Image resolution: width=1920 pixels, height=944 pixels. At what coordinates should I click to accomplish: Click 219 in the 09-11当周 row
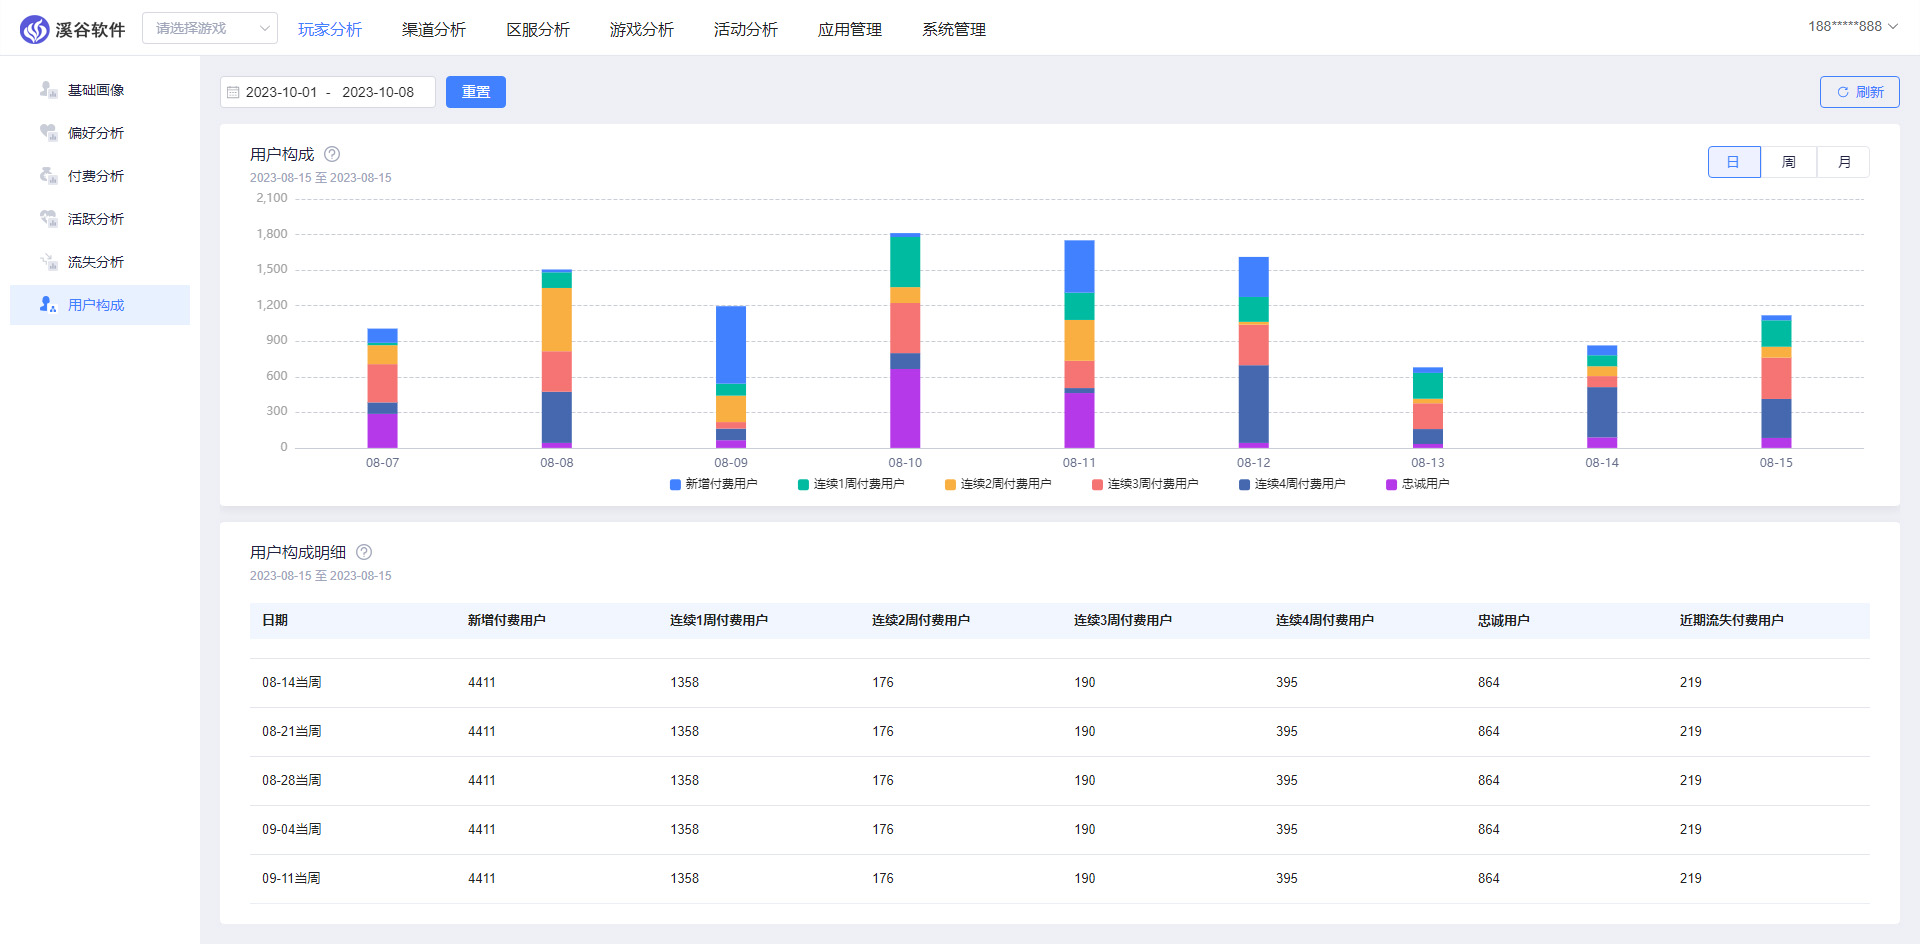[1691, 878]
